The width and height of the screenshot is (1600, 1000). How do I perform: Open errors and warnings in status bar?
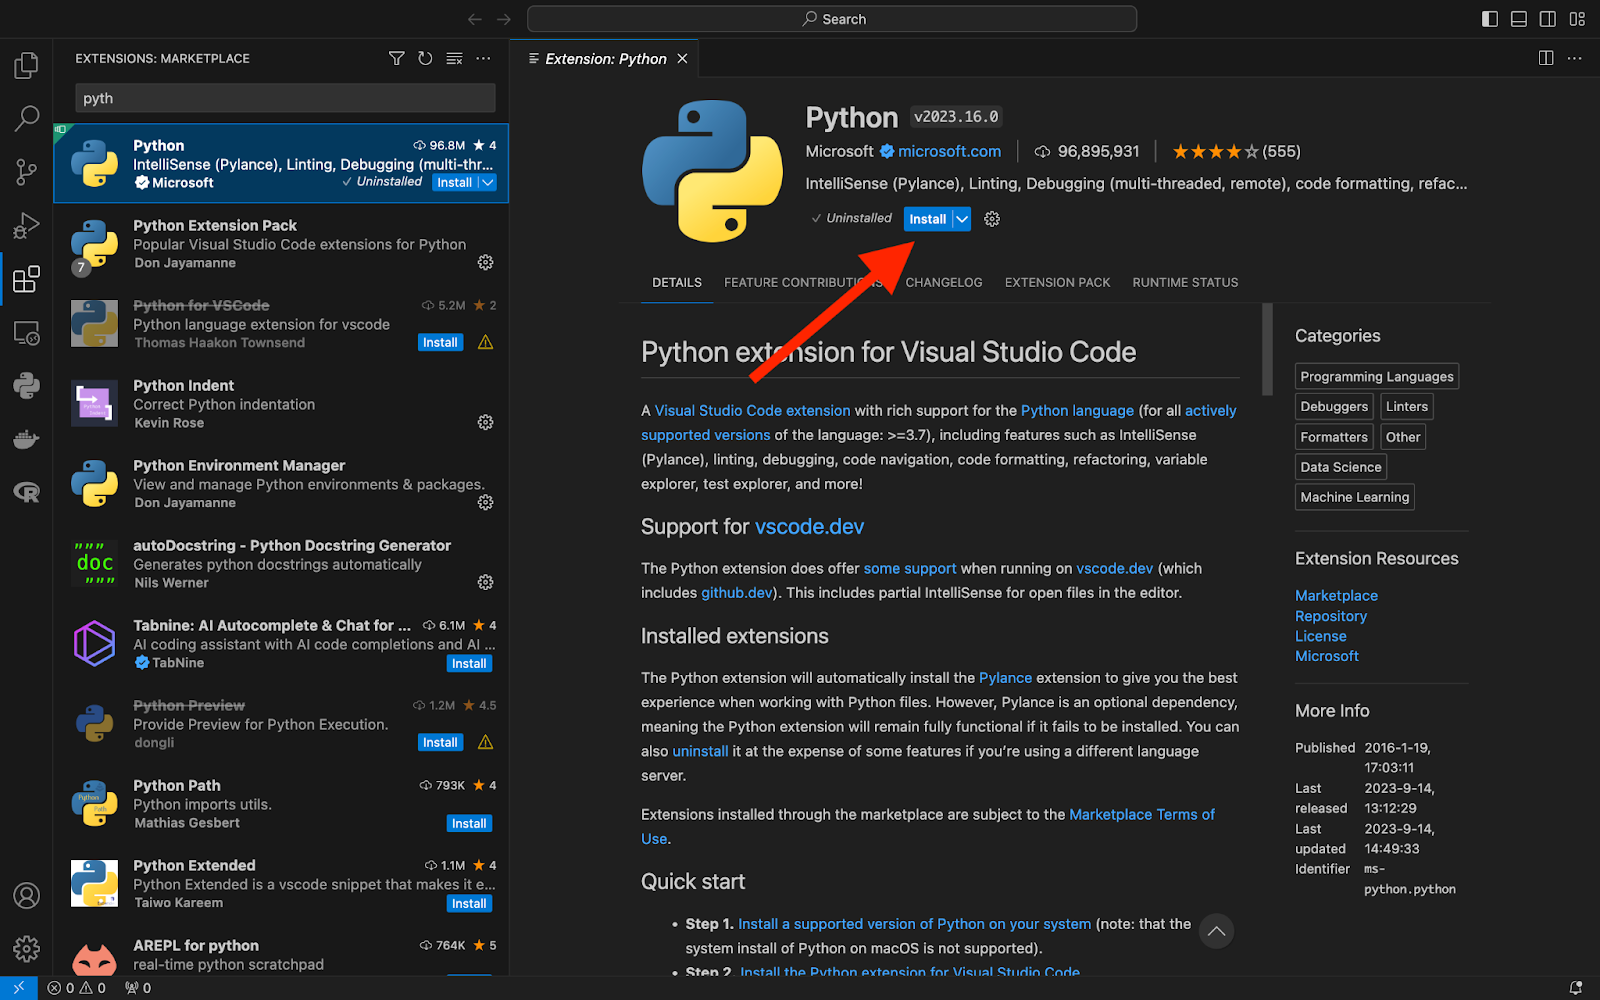(77, 988)
